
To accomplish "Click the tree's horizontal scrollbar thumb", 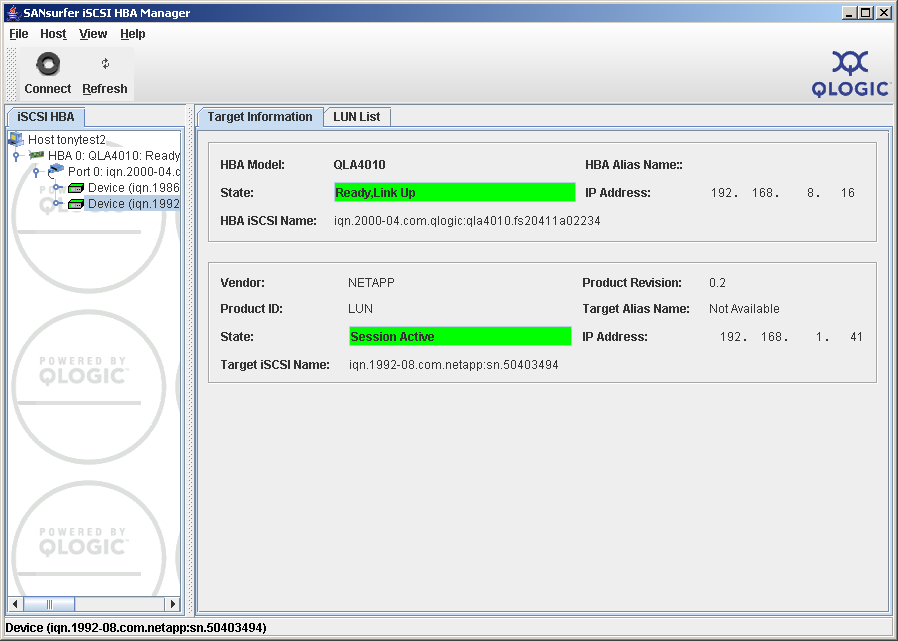I will [40, 604].
